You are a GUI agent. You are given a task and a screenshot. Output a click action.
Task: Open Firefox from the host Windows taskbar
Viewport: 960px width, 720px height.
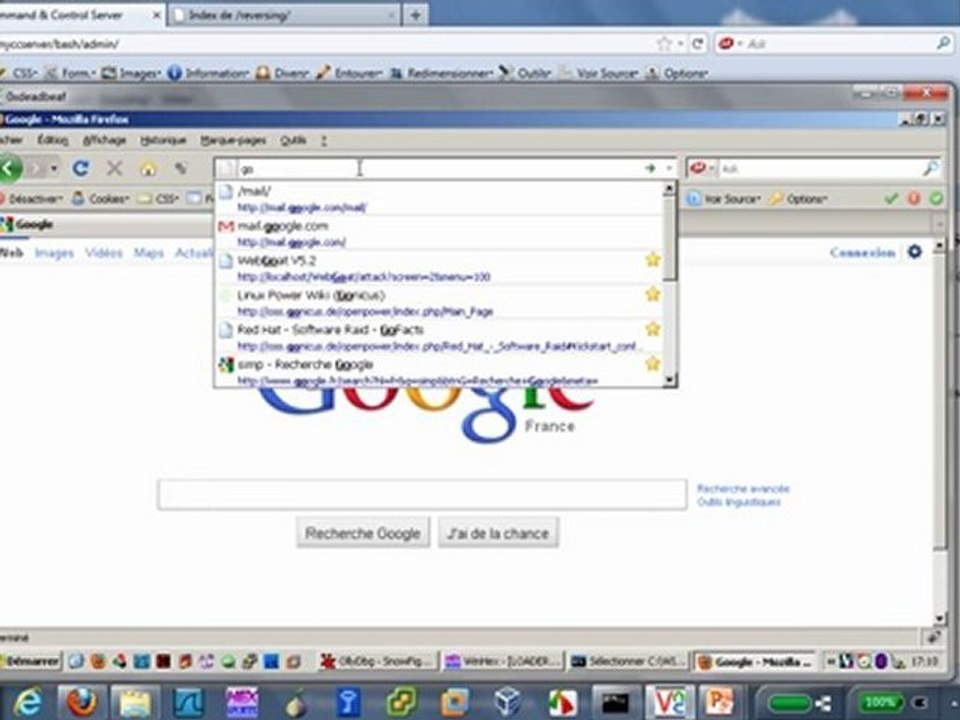pos(81,702)
